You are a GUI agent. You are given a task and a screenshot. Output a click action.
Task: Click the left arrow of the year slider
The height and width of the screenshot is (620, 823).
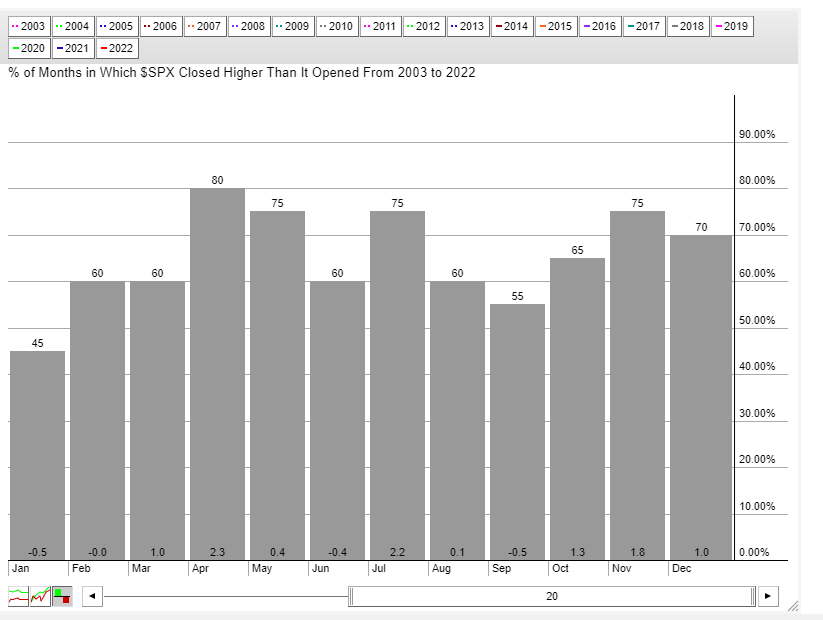(x=91, y=596)
